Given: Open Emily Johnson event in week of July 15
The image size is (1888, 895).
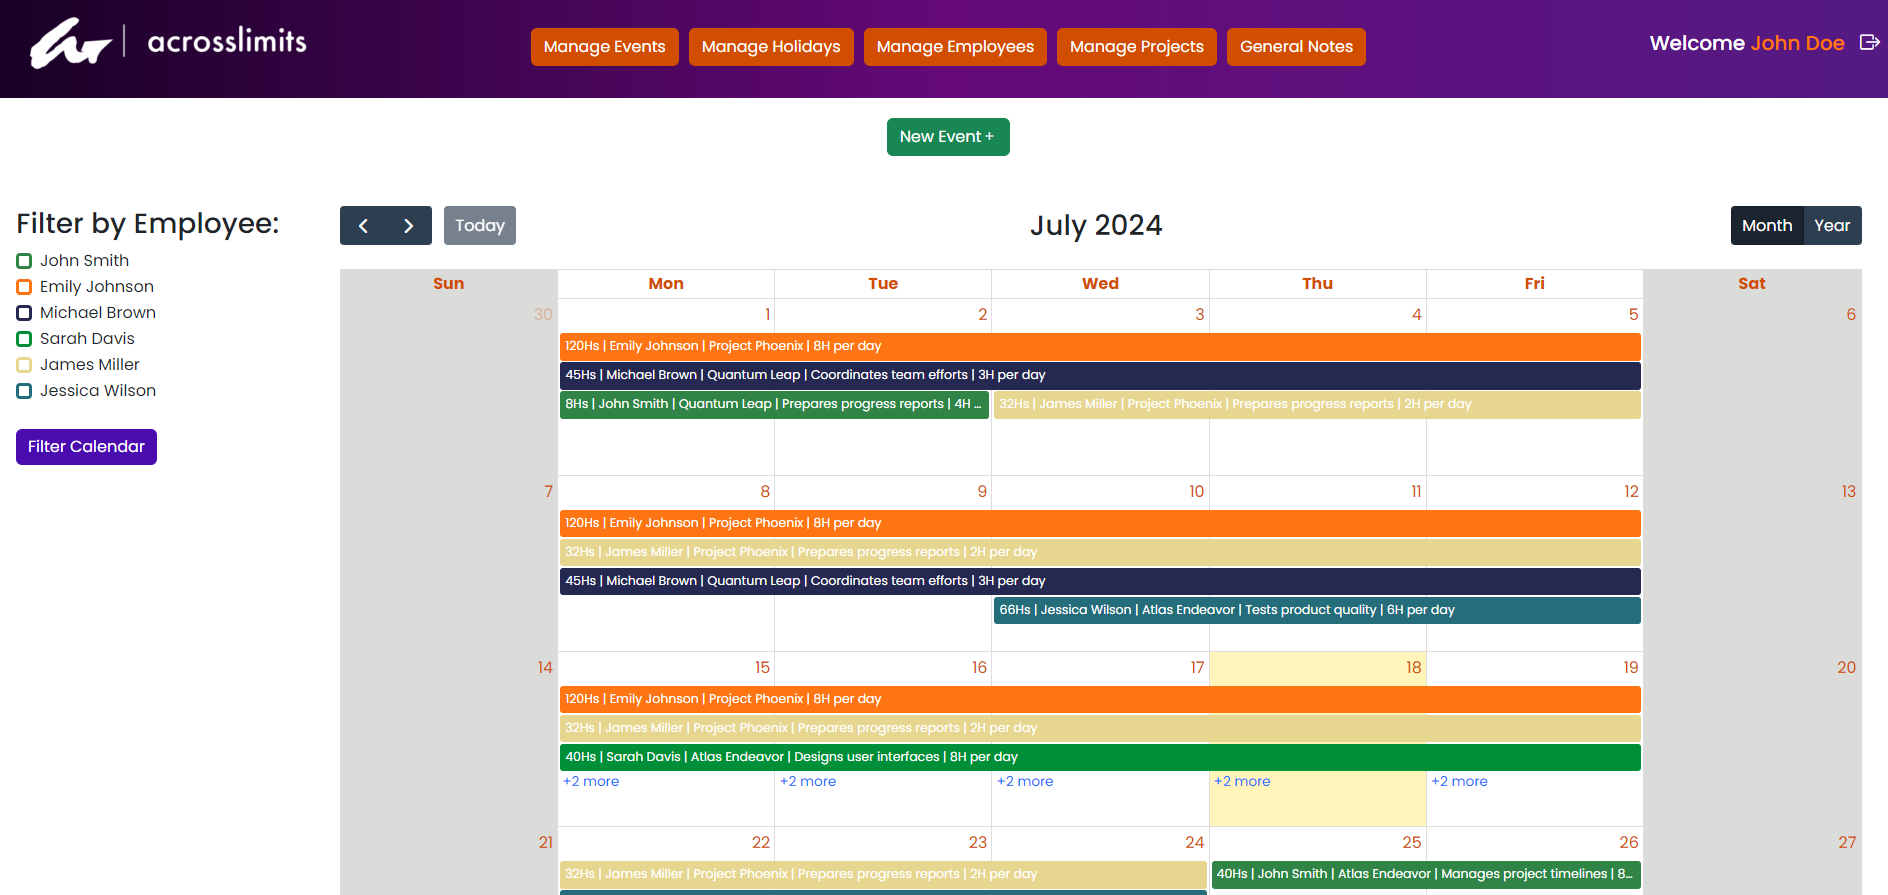Looking at the screenshot, I should [x=1100, y=699].
